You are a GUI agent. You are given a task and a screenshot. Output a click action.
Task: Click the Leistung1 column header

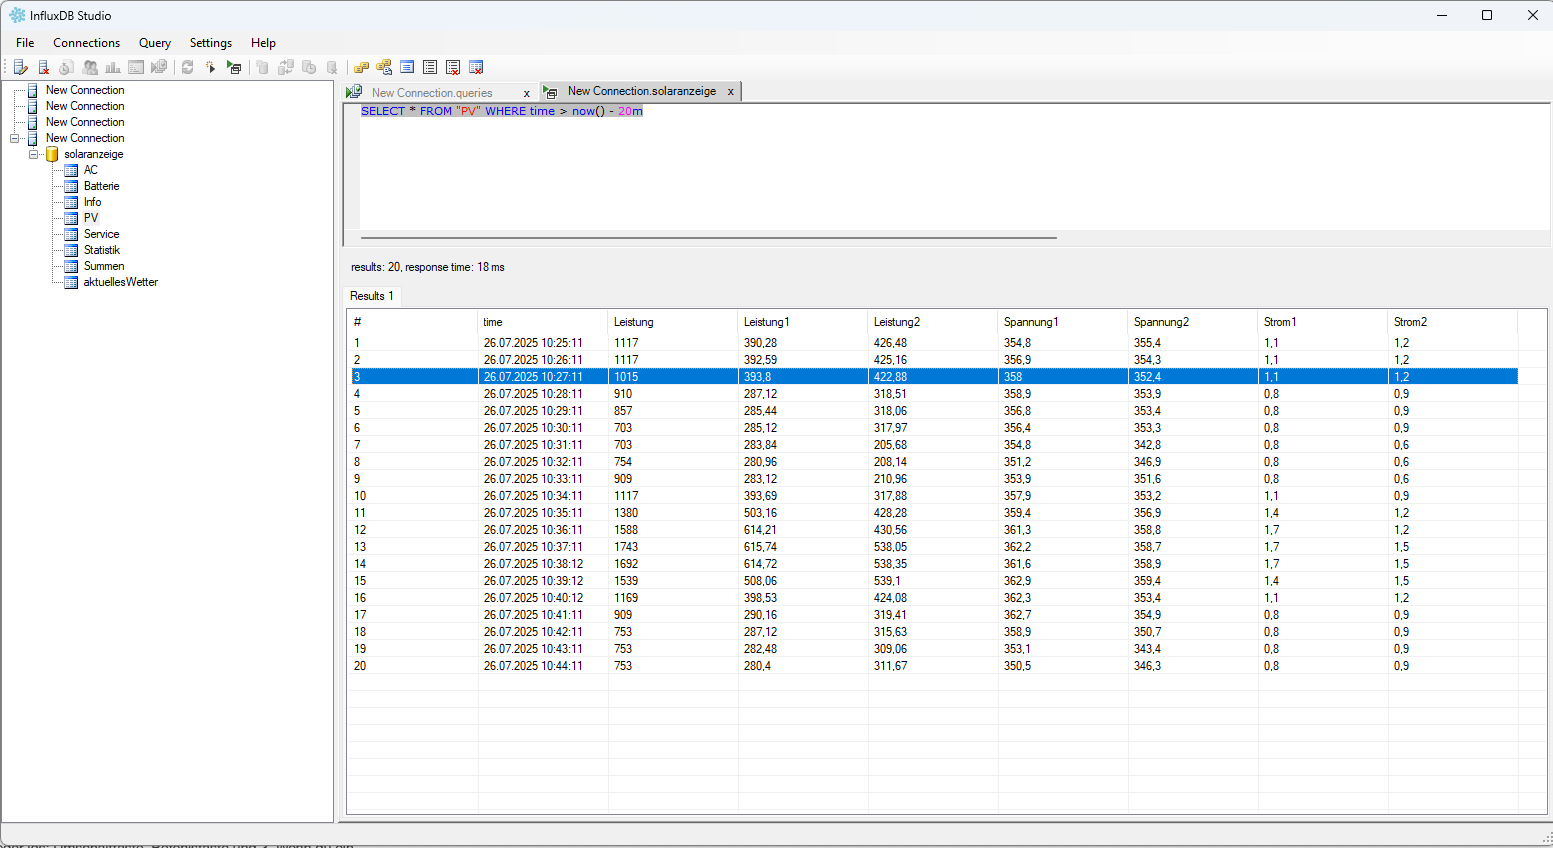click(x=767, y=322)
